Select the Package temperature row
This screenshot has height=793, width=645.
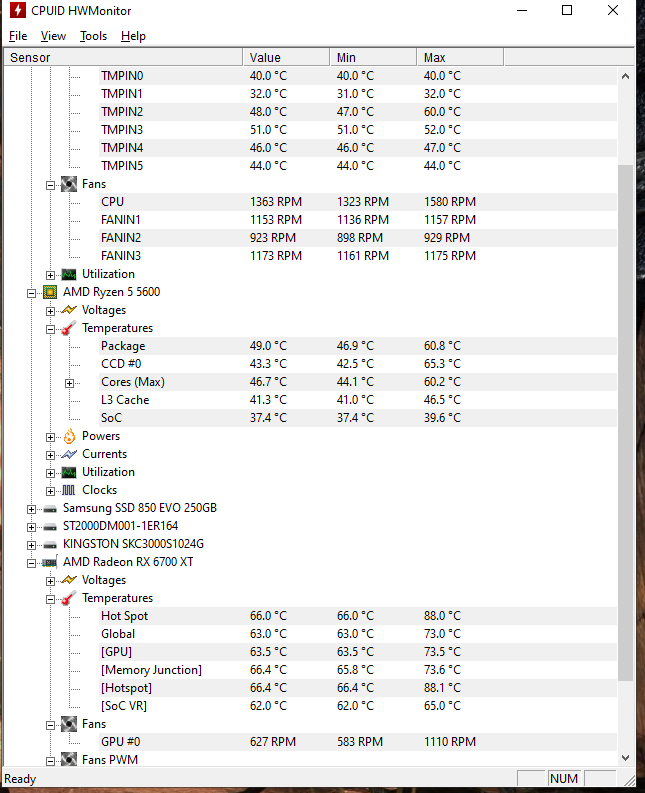(x=358, y=346)
